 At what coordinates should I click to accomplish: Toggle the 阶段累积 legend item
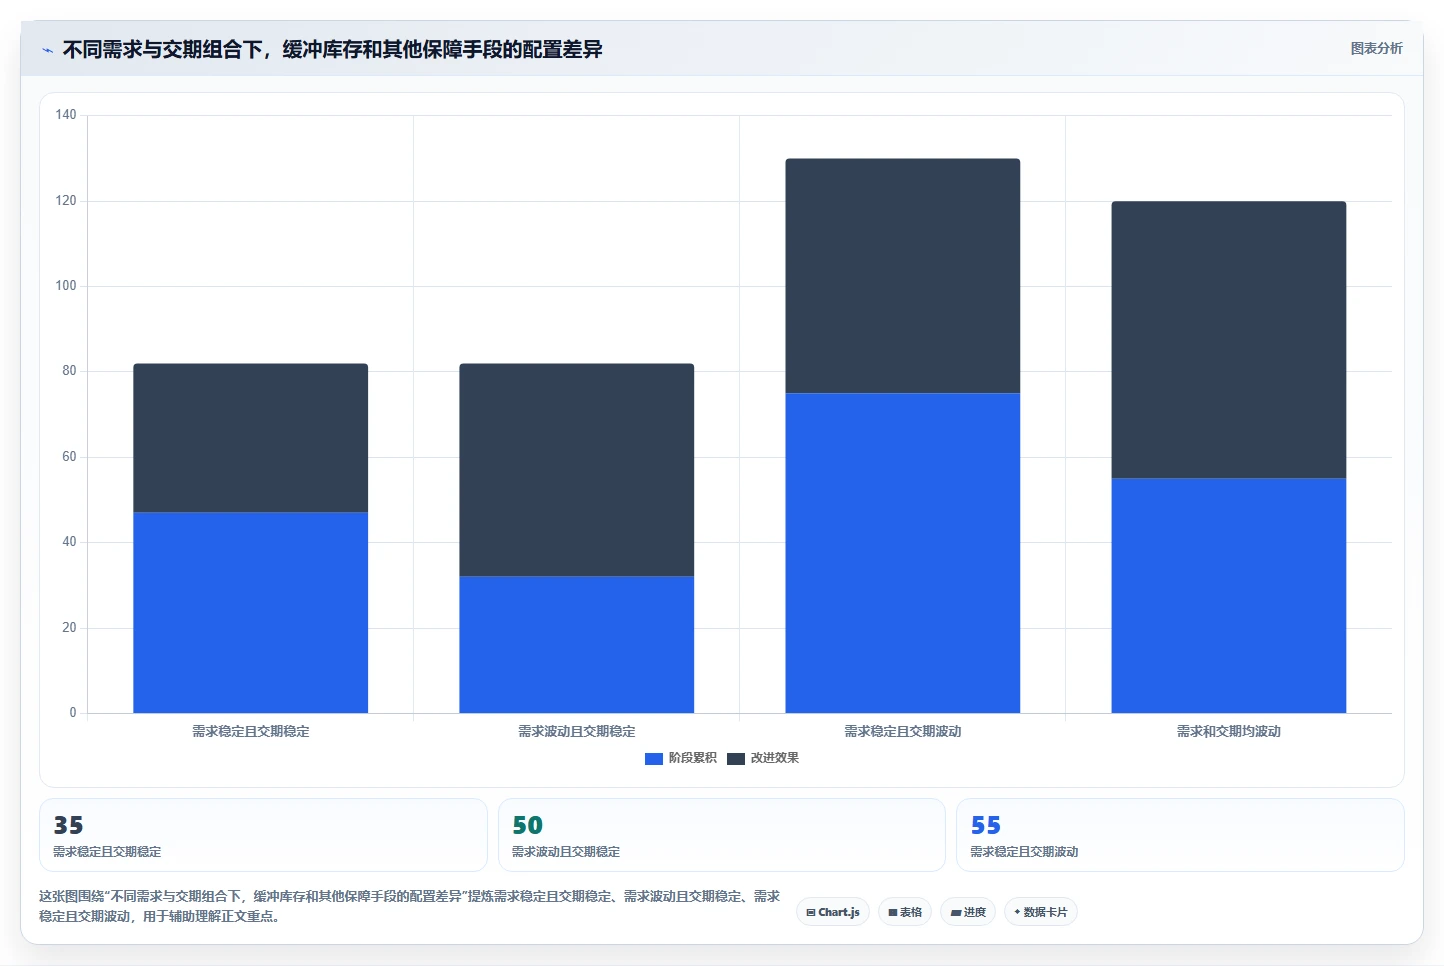coord(681,758)
